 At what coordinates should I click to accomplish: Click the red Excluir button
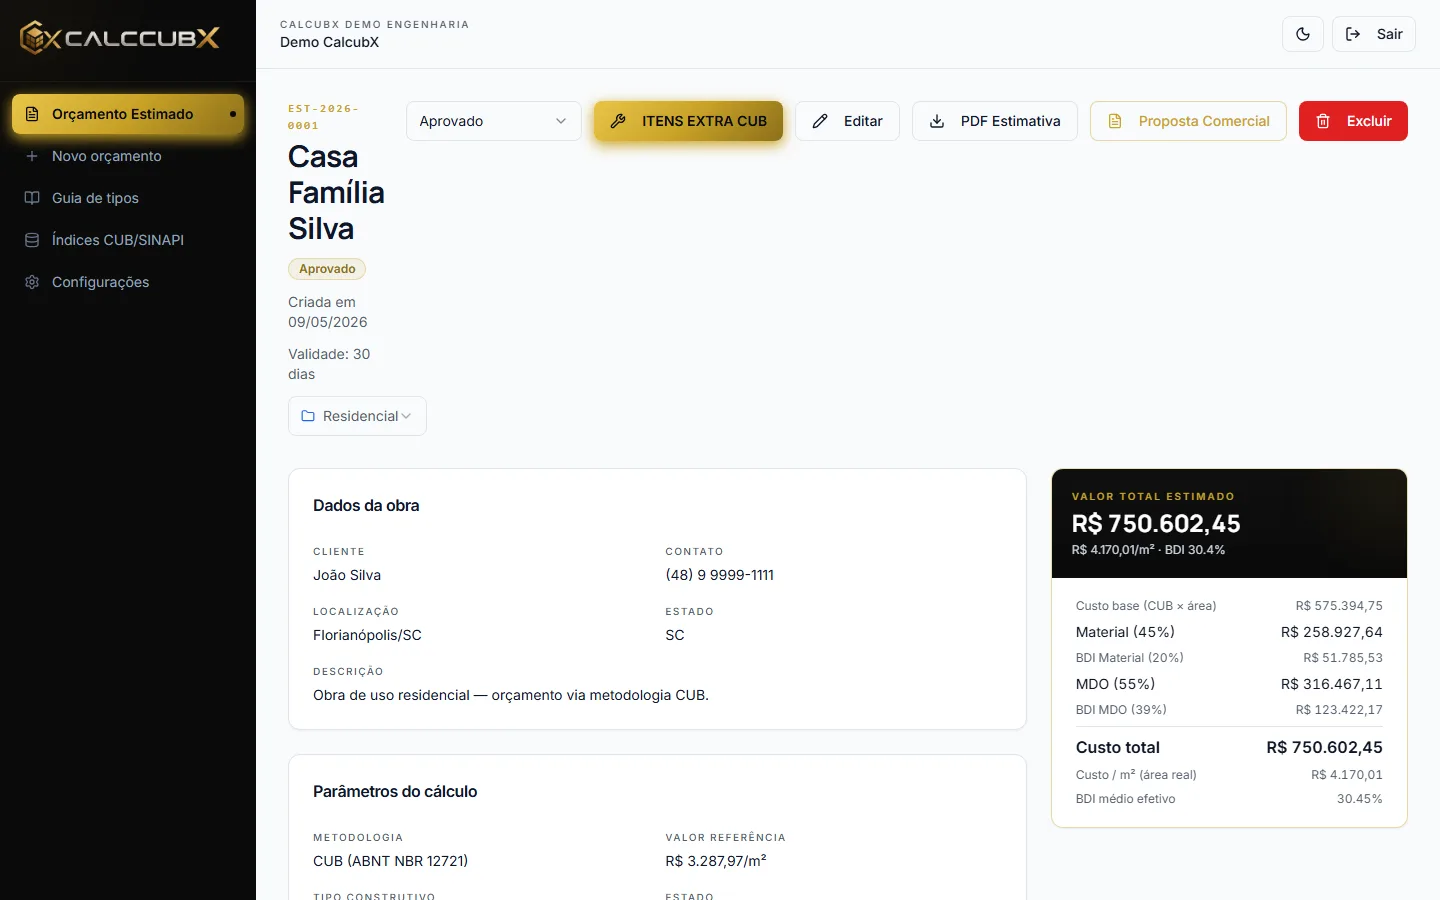pyautogui.click(x=1353, y=121)
